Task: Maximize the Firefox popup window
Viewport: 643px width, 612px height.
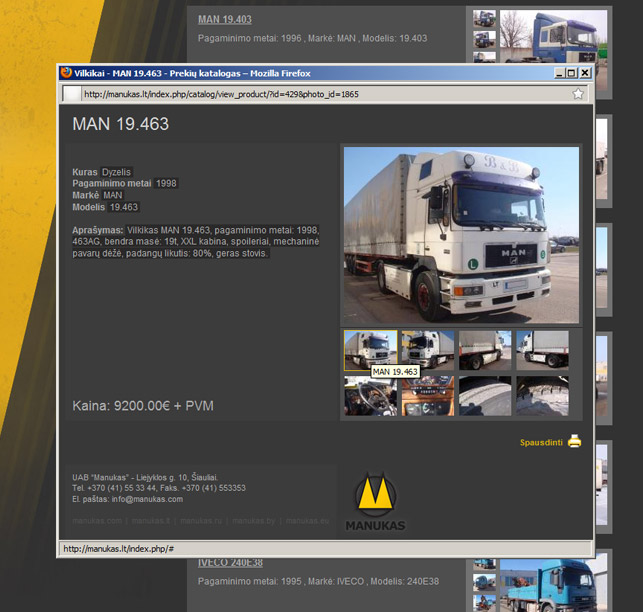Action: point(571,73)
